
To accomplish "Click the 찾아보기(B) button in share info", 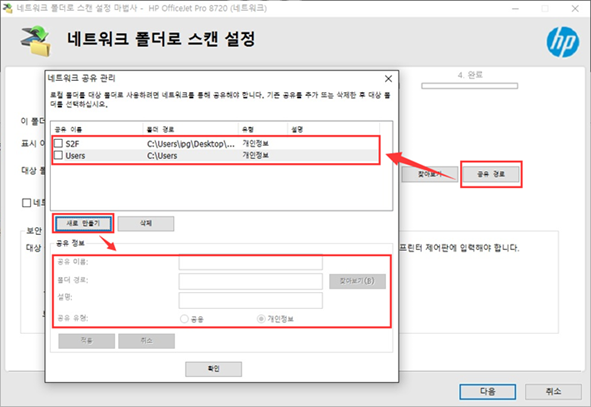I will click(x=357, y=281).
